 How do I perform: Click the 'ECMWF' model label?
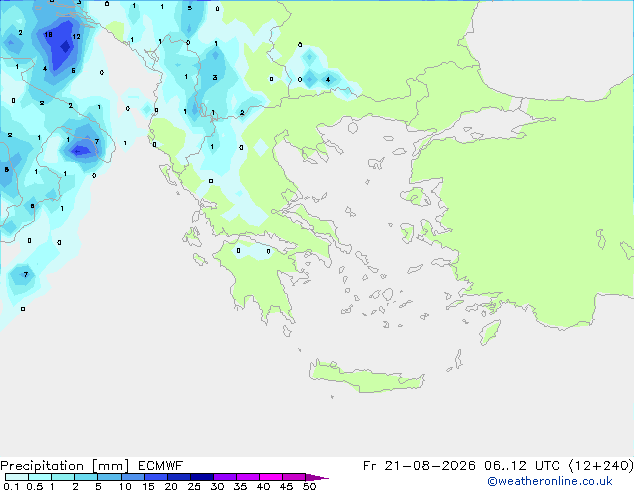pyautogui.click(x=161, y=466)
